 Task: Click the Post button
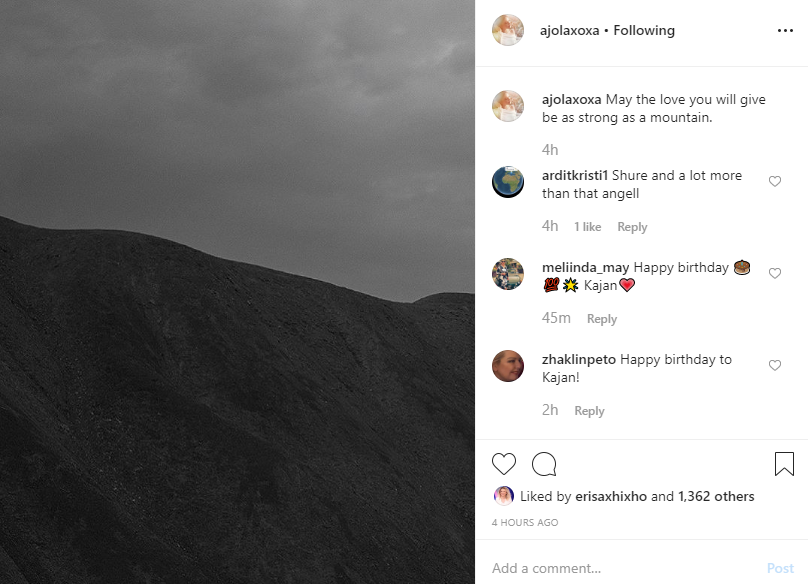[x=780, y=568]
